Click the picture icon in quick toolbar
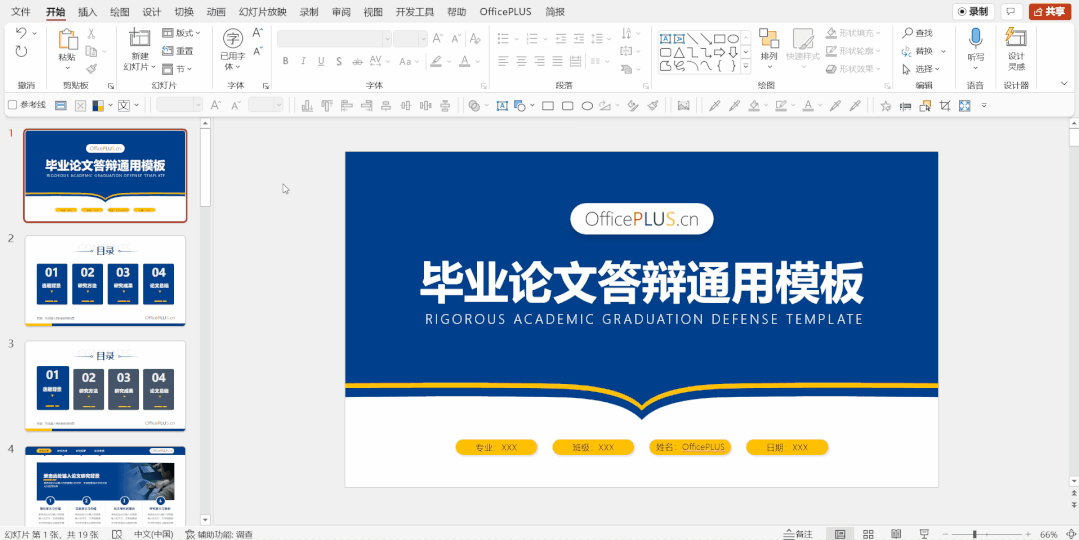The height and width of the screenshot is (540, 1079). click(683, 106)
